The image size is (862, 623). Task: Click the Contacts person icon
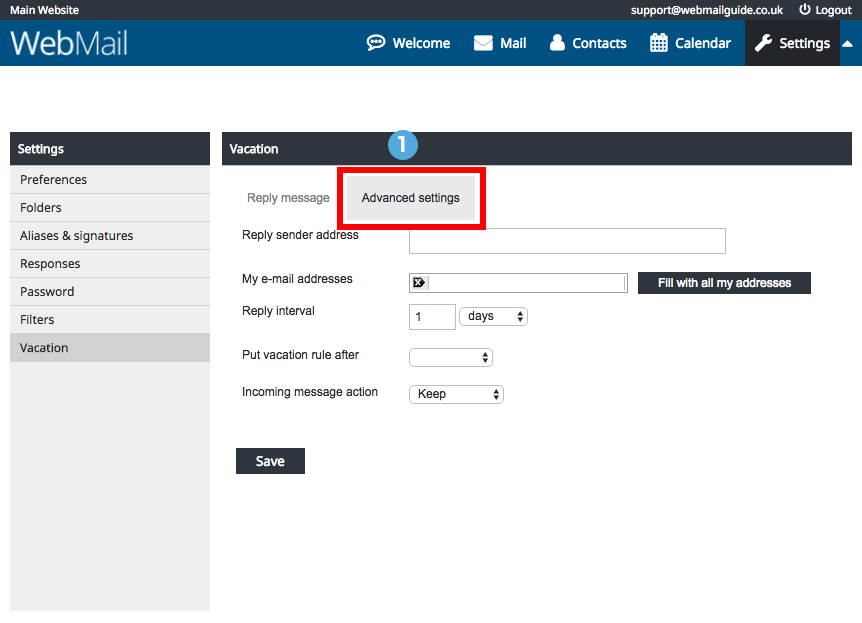click(557, 42)
